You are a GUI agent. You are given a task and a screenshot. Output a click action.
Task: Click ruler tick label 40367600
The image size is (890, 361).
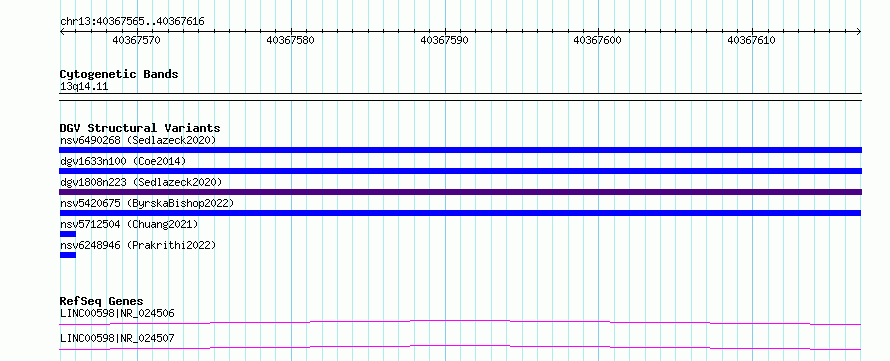click(598, 40)
